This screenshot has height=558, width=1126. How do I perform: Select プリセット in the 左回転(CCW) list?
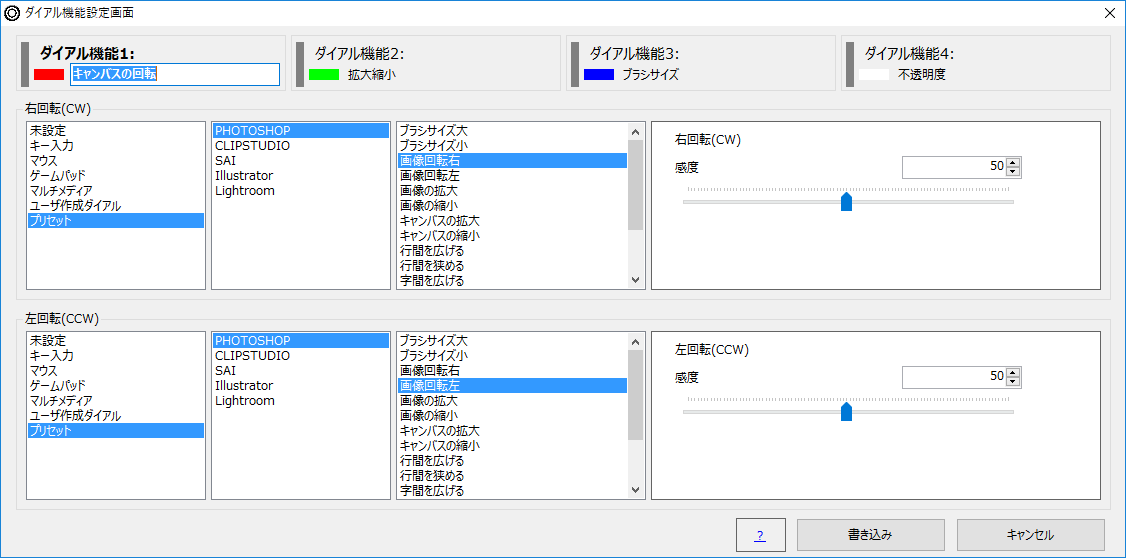[116, 430]
